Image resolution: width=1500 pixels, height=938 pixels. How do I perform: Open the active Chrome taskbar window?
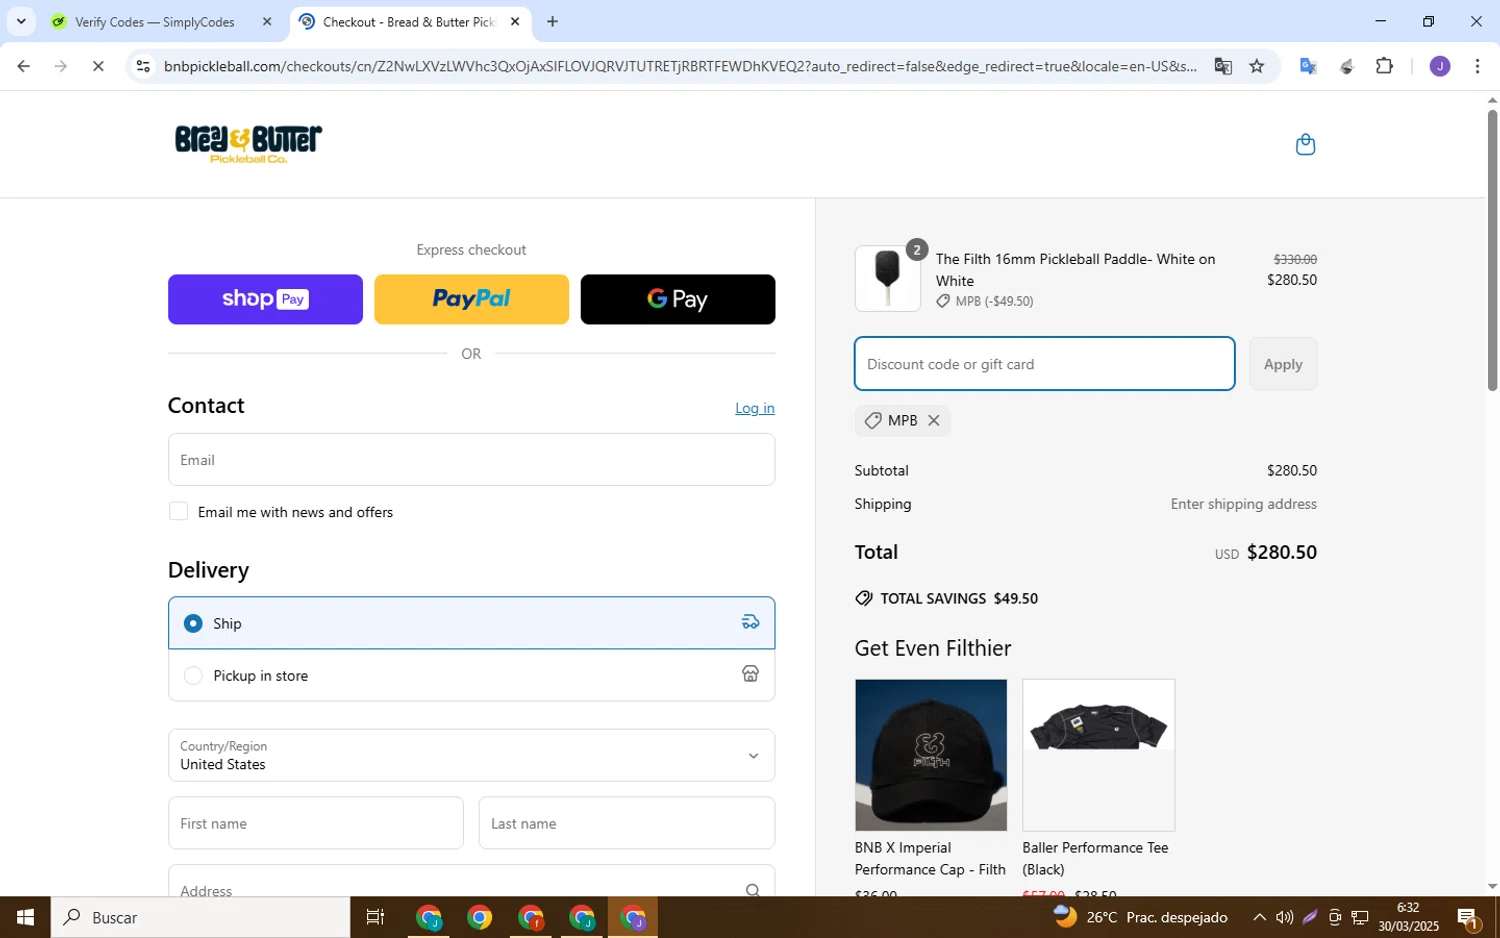coord(633,917)
